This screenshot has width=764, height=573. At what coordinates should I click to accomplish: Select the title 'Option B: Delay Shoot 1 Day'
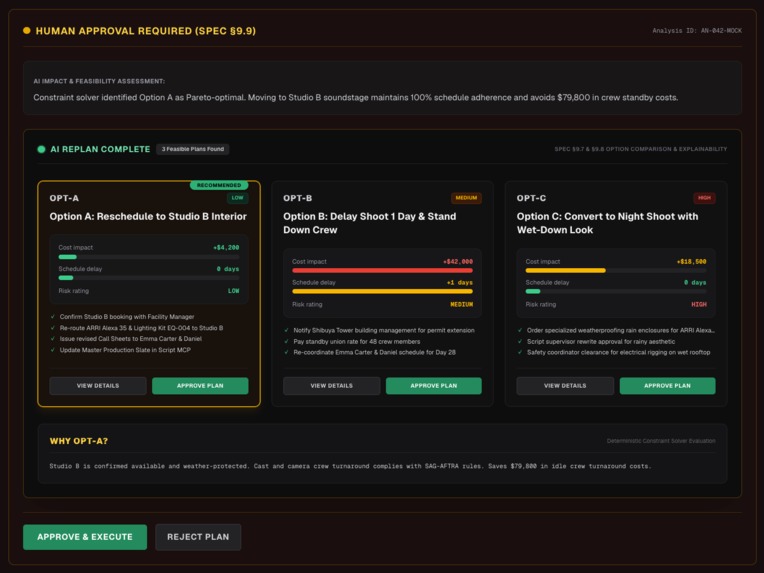pos(370,223)
